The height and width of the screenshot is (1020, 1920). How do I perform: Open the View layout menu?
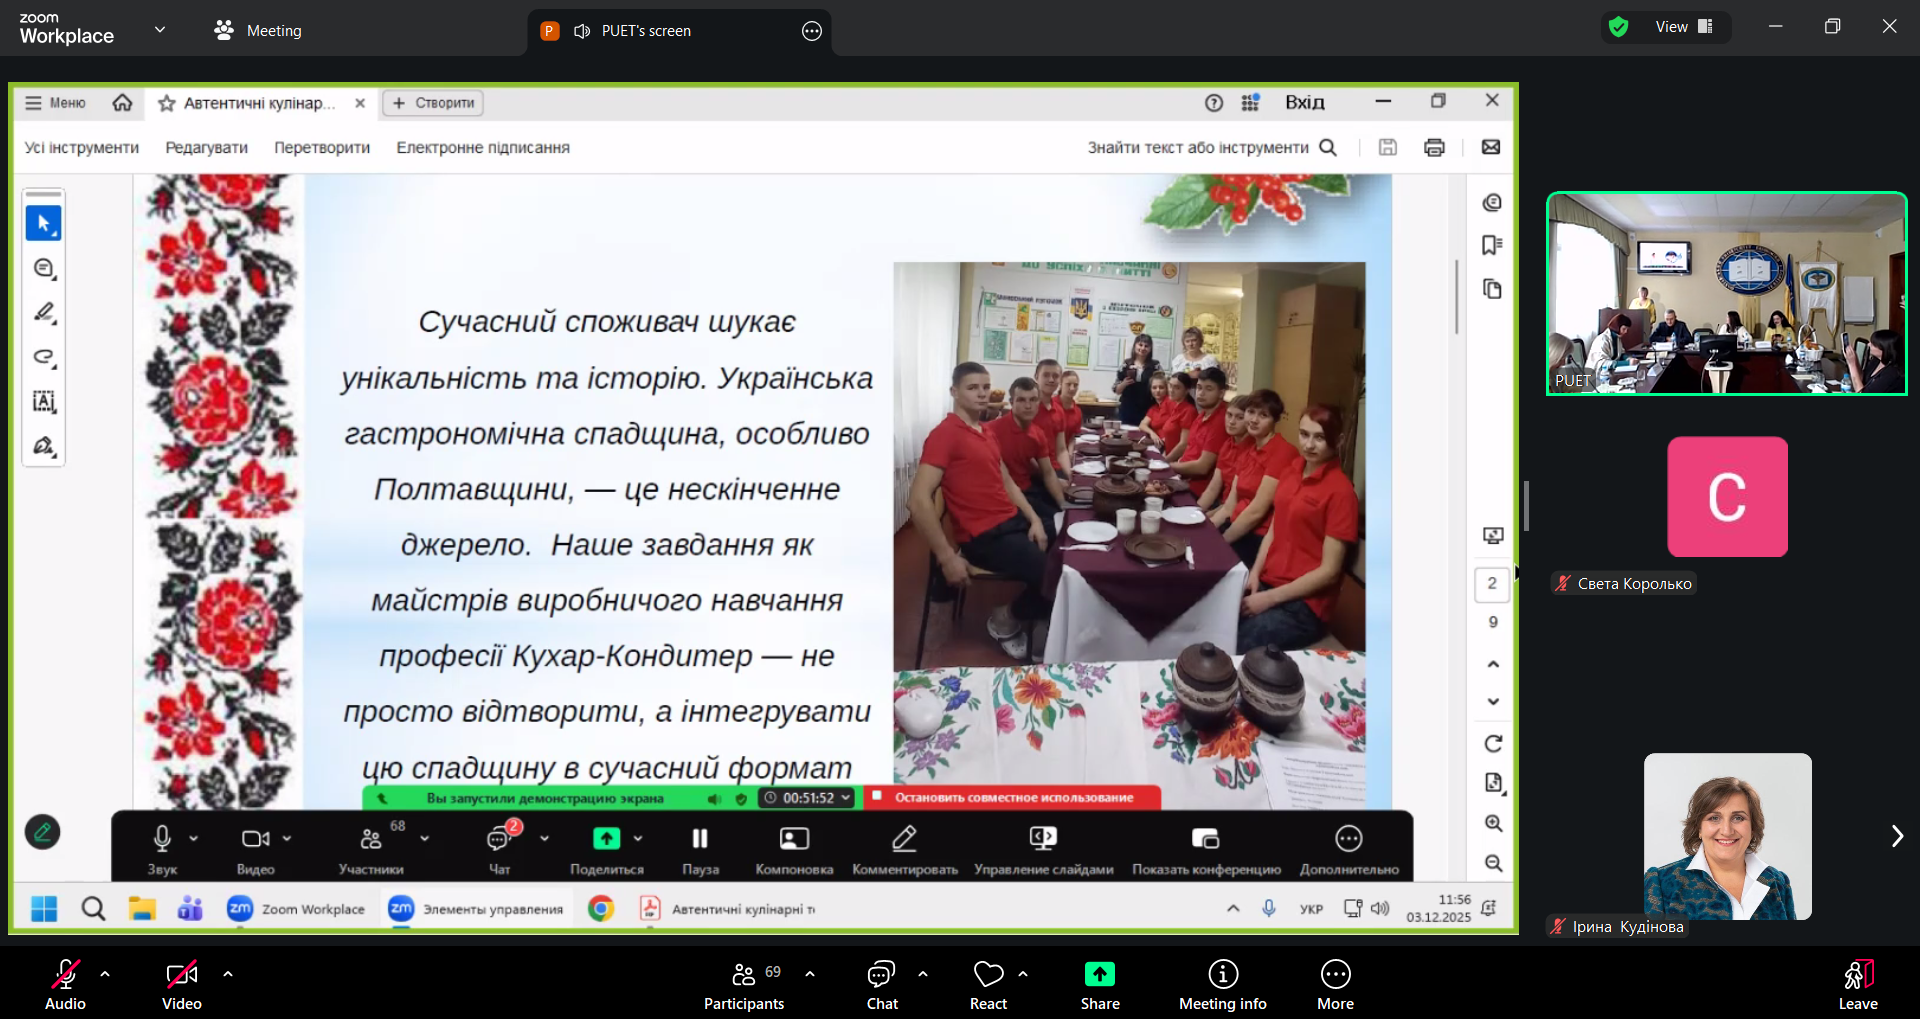click(1684, 27)
